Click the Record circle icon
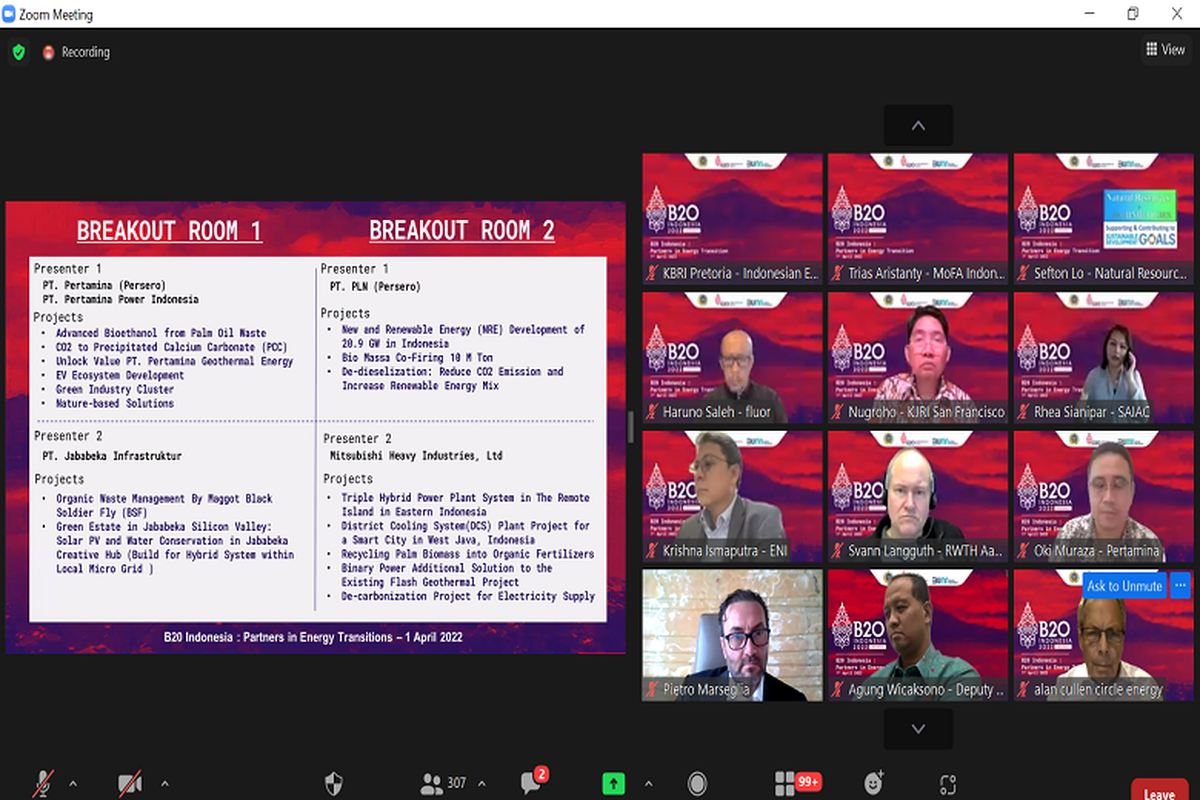The height and width of the screenshot is (800, 1200). [697, 783]
